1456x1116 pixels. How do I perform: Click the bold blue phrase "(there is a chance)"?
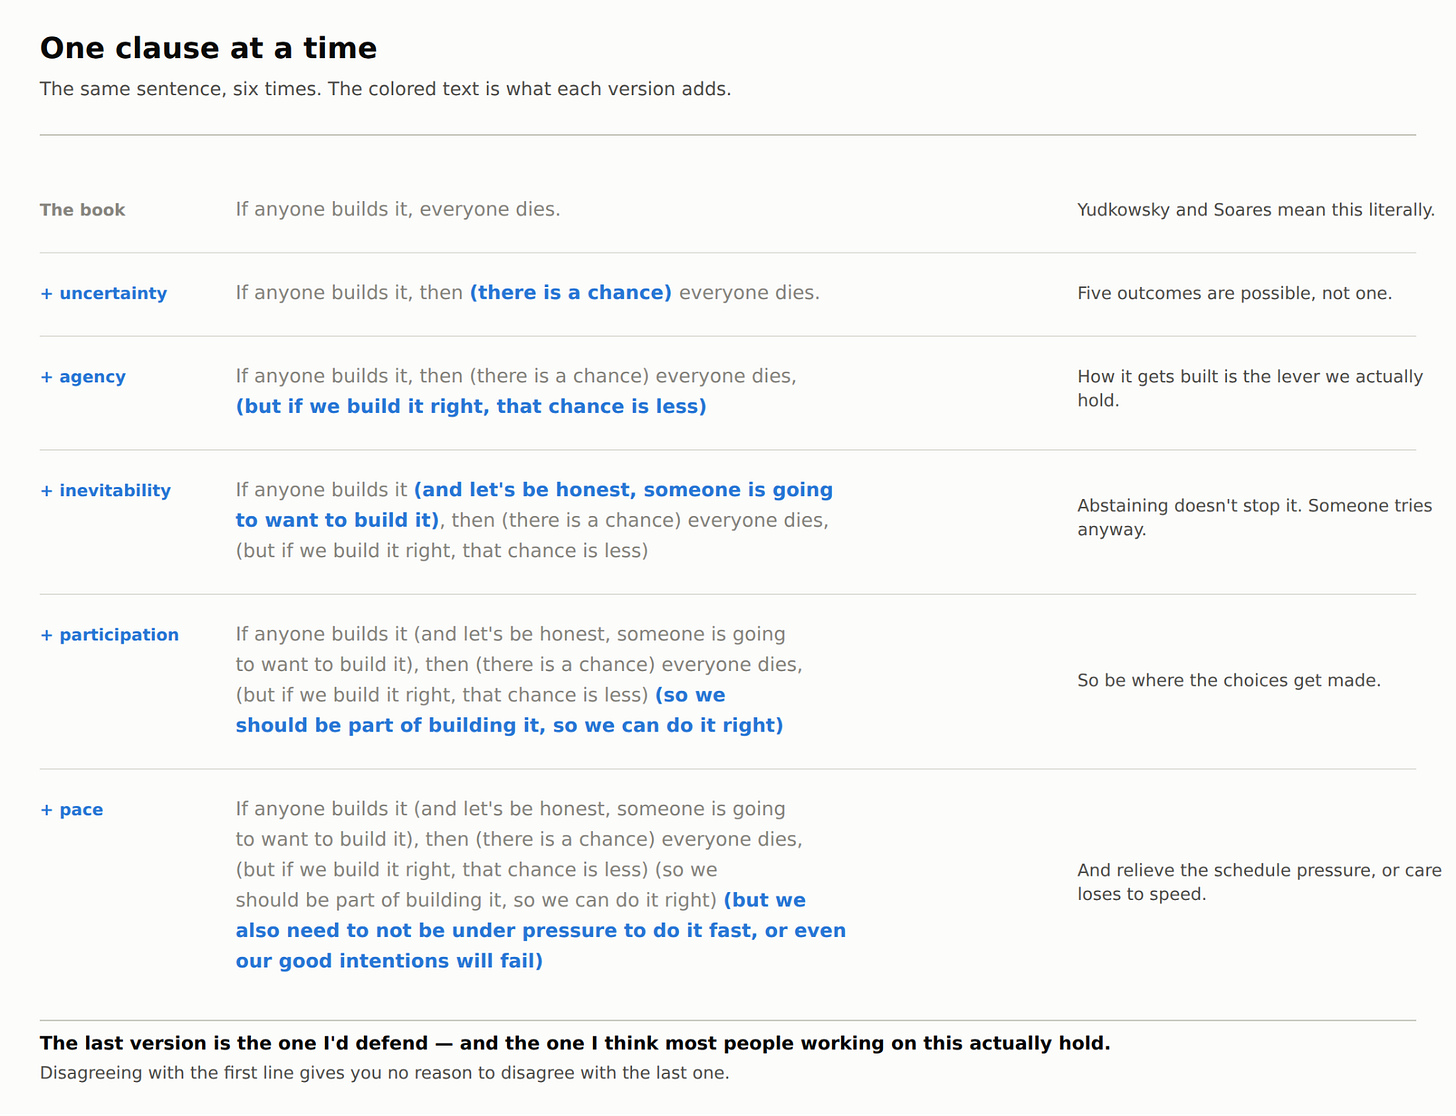(x=571, y=293)
